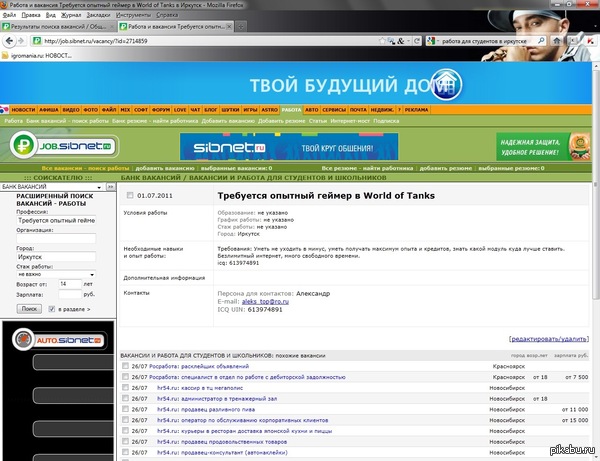Image resolution: width=600 pixels, height=461 pixels.
Task: Click the auto.sibnet logo in sidebar
Action: point(58,339)
